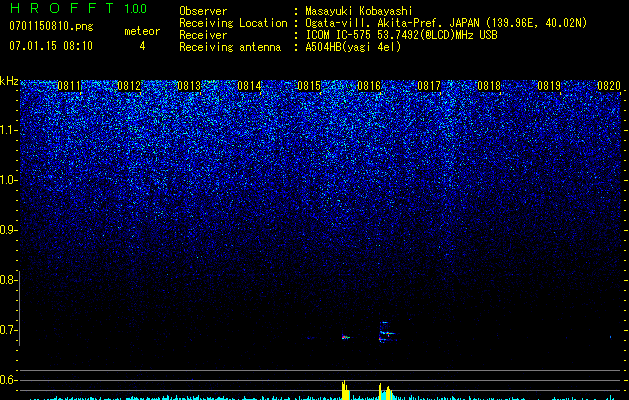
Task: Click the Receiving Location label
Action: [x=233, y=23]
